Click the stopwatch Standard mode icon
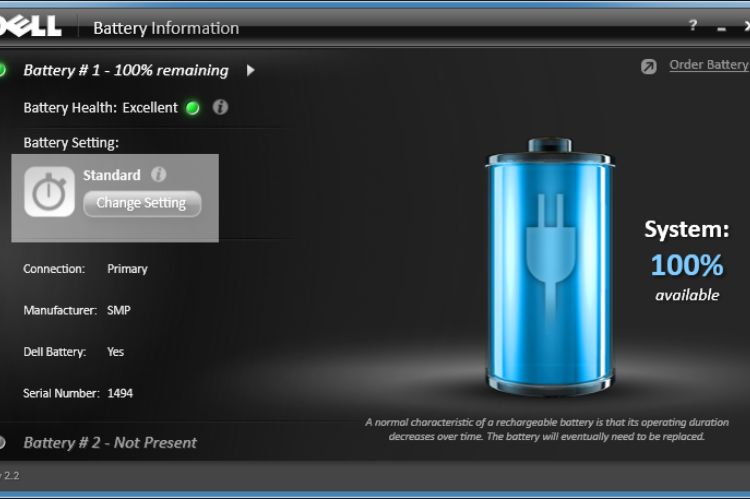This screenshot has height=499, width=750. (x=49, y=192)
